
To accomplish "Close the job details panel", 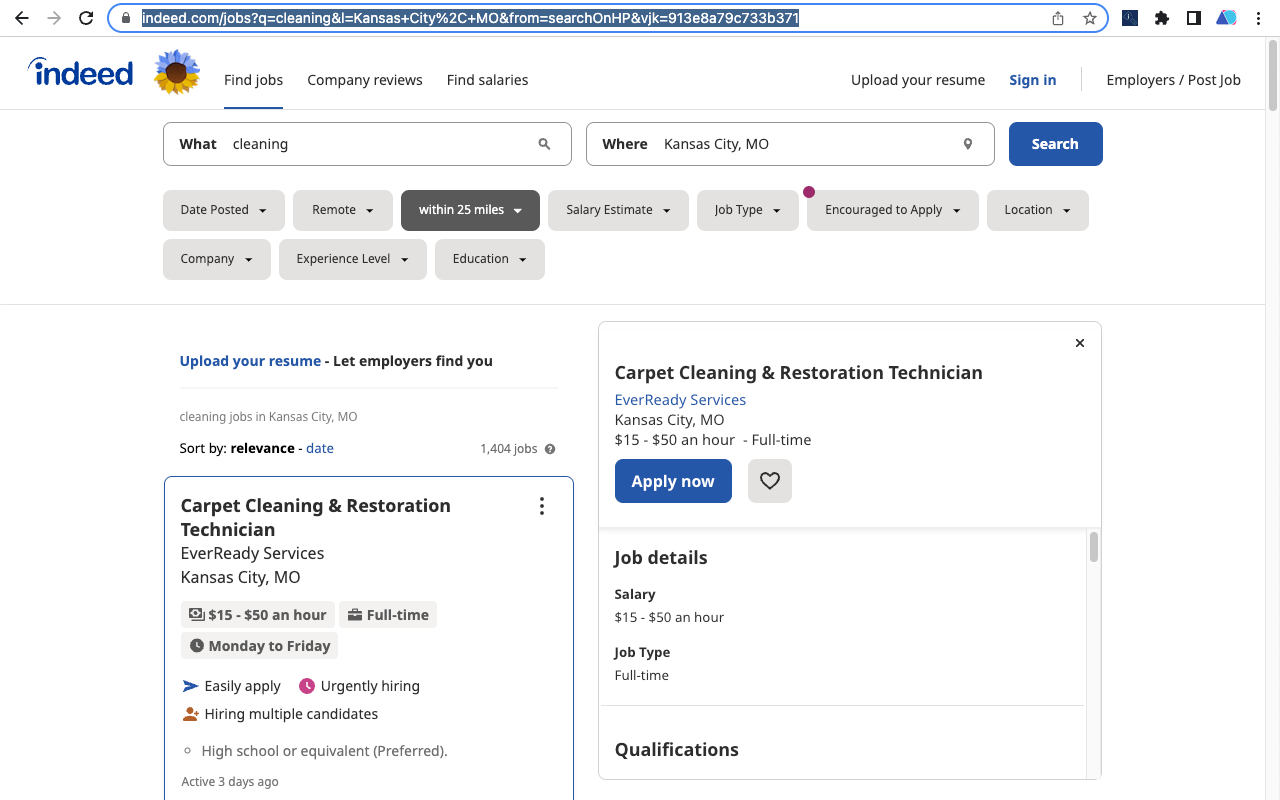I will [x=1079, y=343].
